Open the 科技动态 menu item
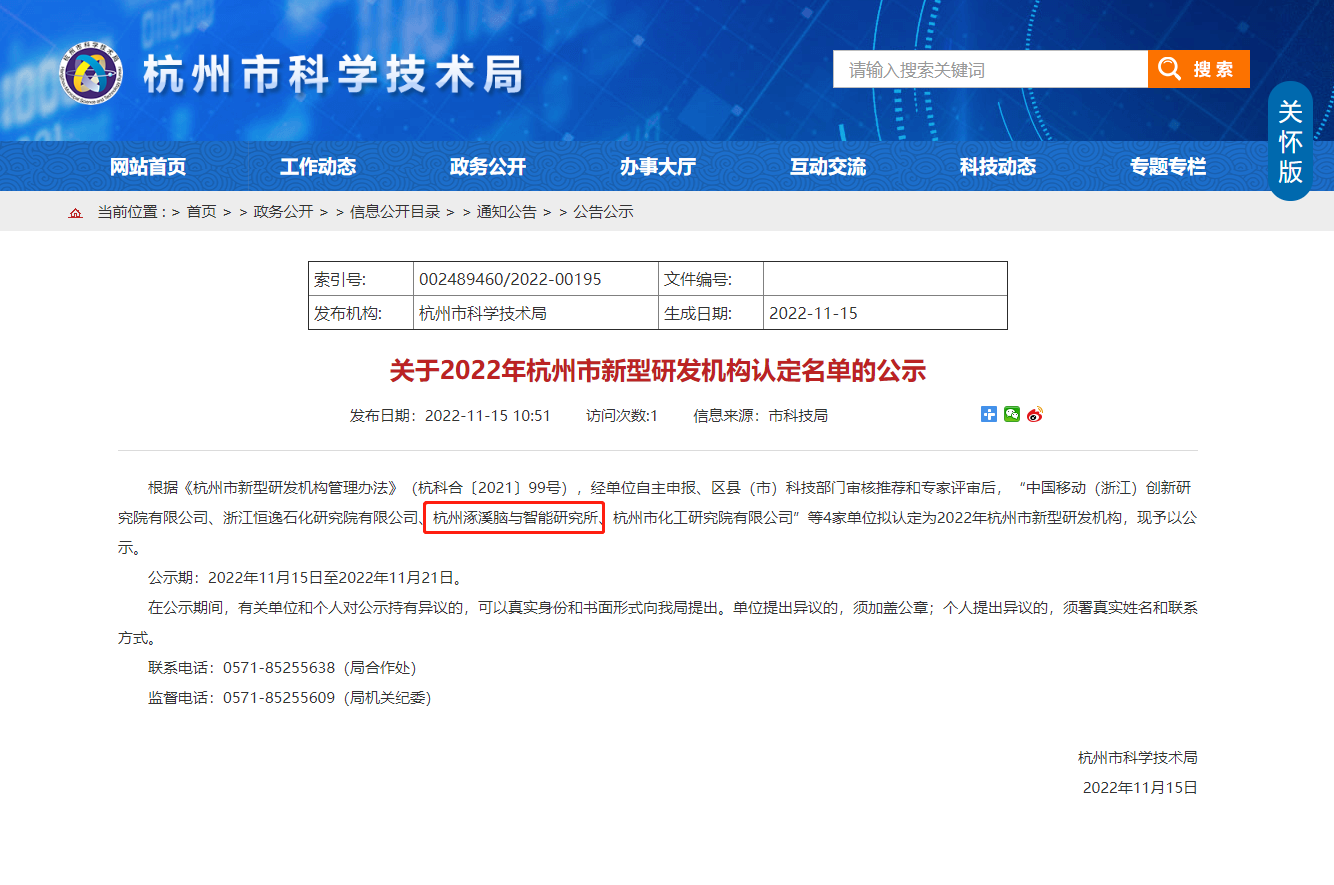 [998, 167]
